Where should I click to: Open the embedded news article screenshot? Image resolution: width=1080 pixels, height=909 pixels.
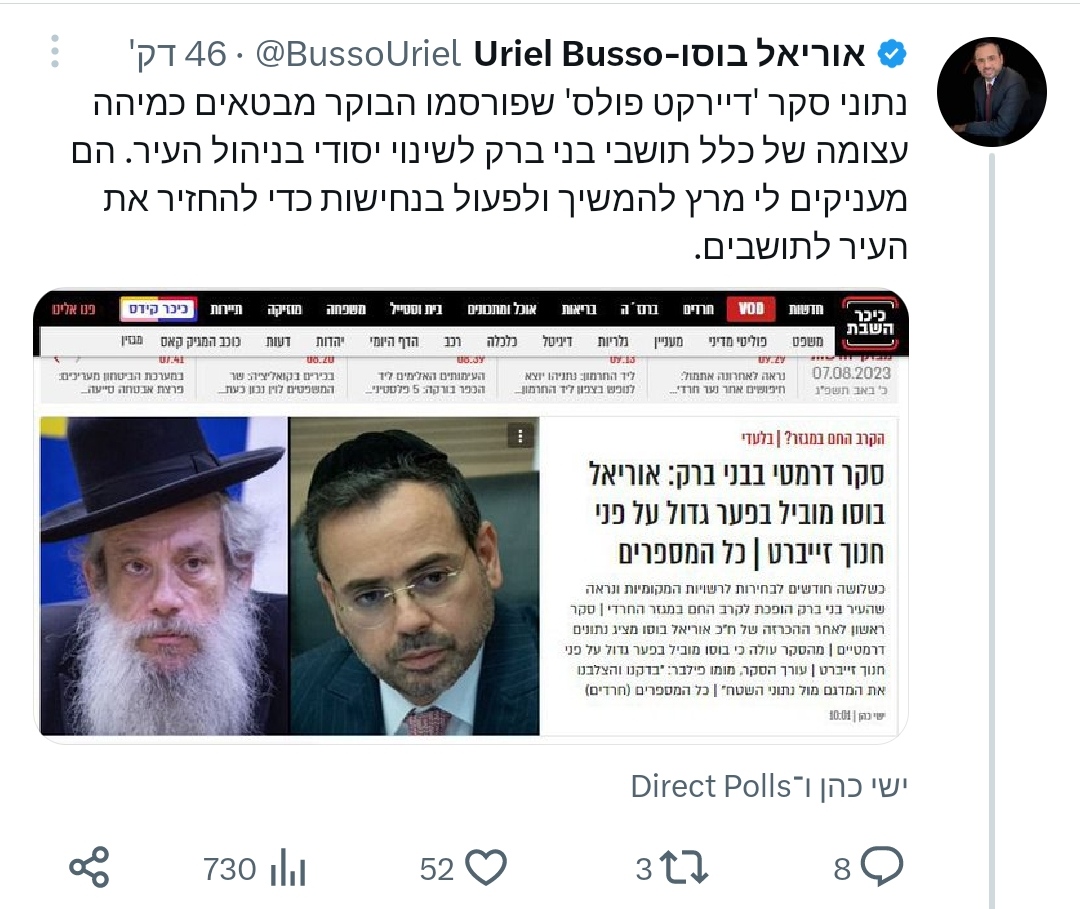click(x=471, y=515)
